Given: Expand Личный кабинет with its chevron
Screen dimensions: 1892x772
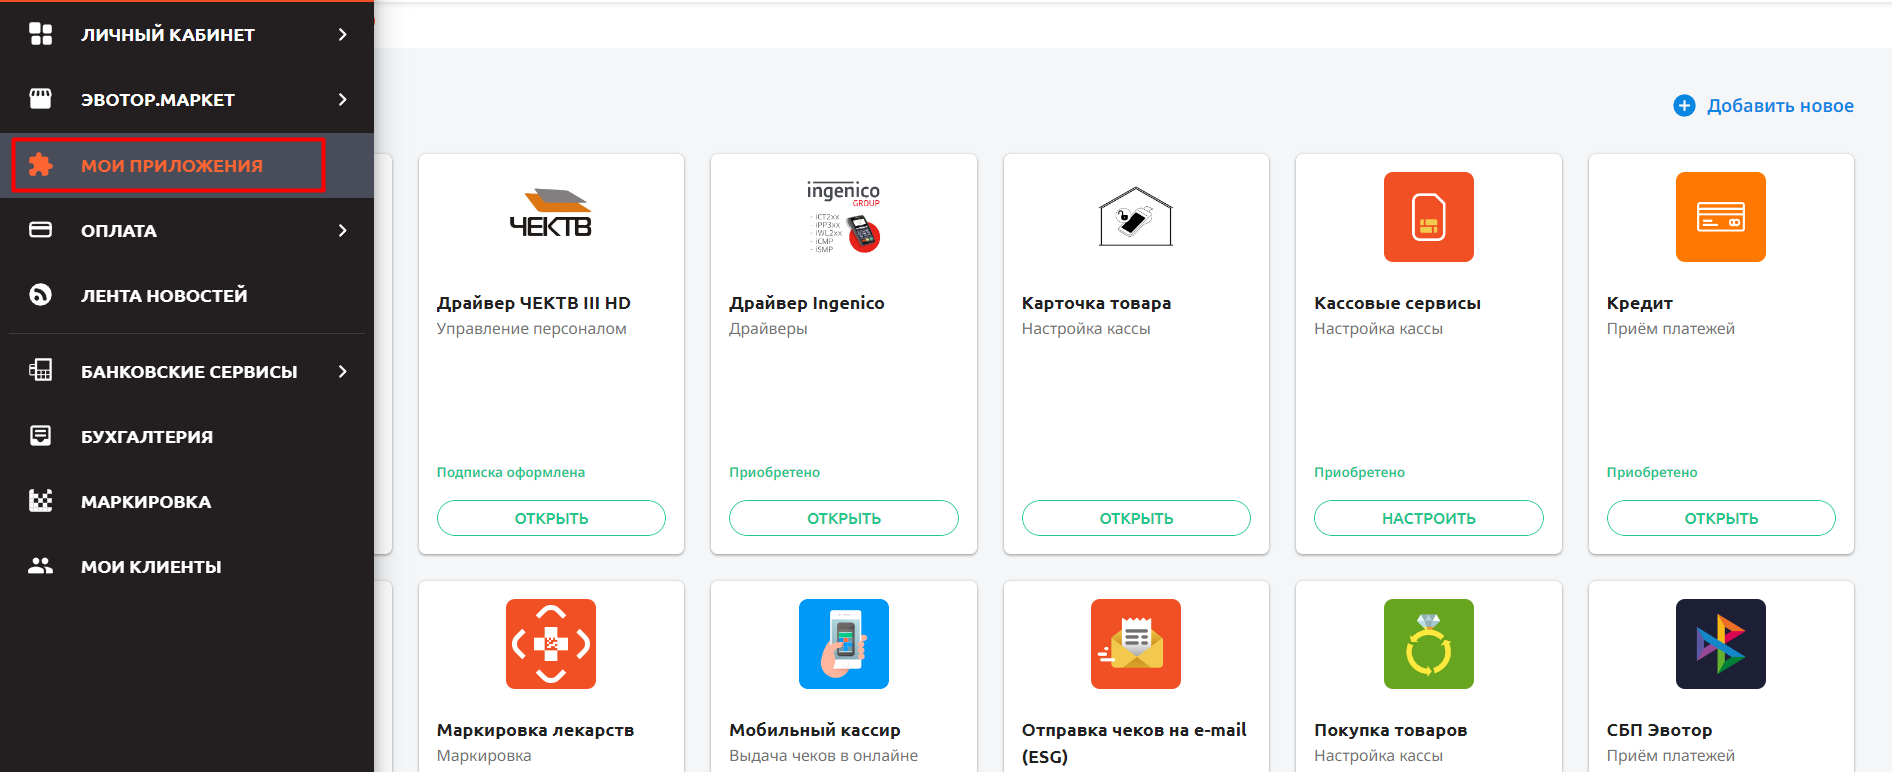Looking at the screenshot, I should (x=343, y=34).
